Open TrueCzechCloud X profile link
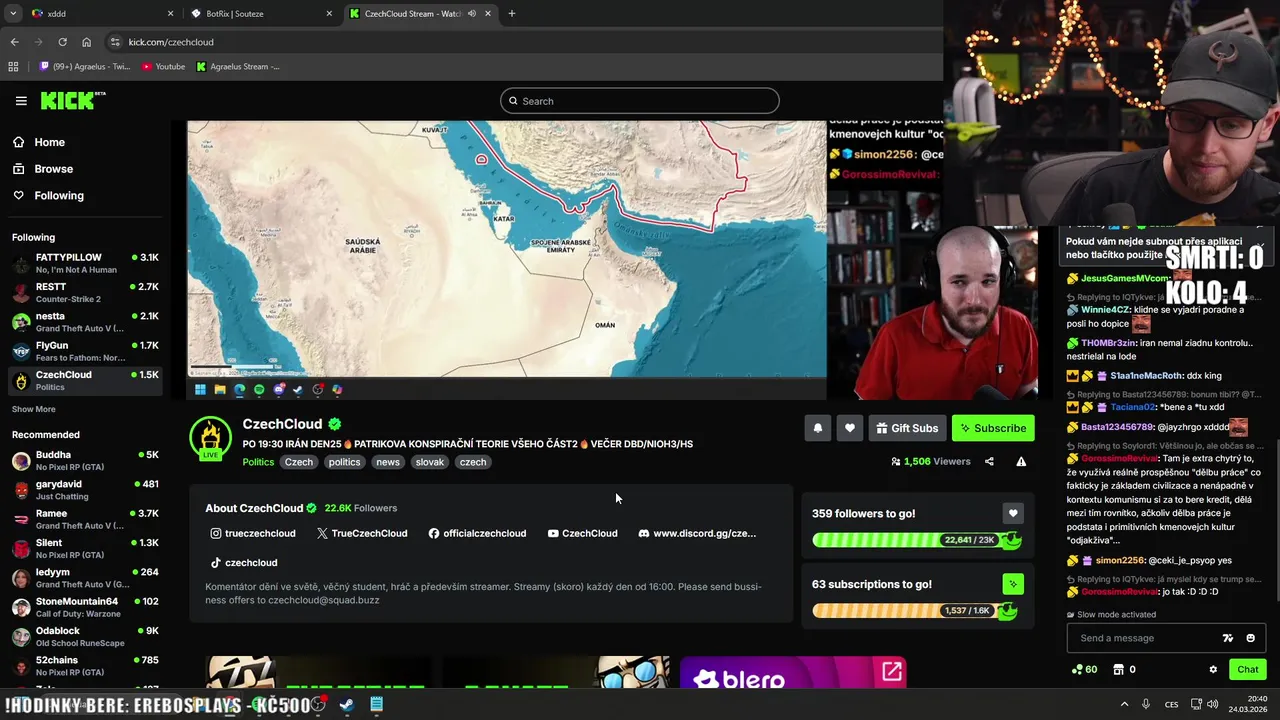1280x720 pixels. click(362, 534)
